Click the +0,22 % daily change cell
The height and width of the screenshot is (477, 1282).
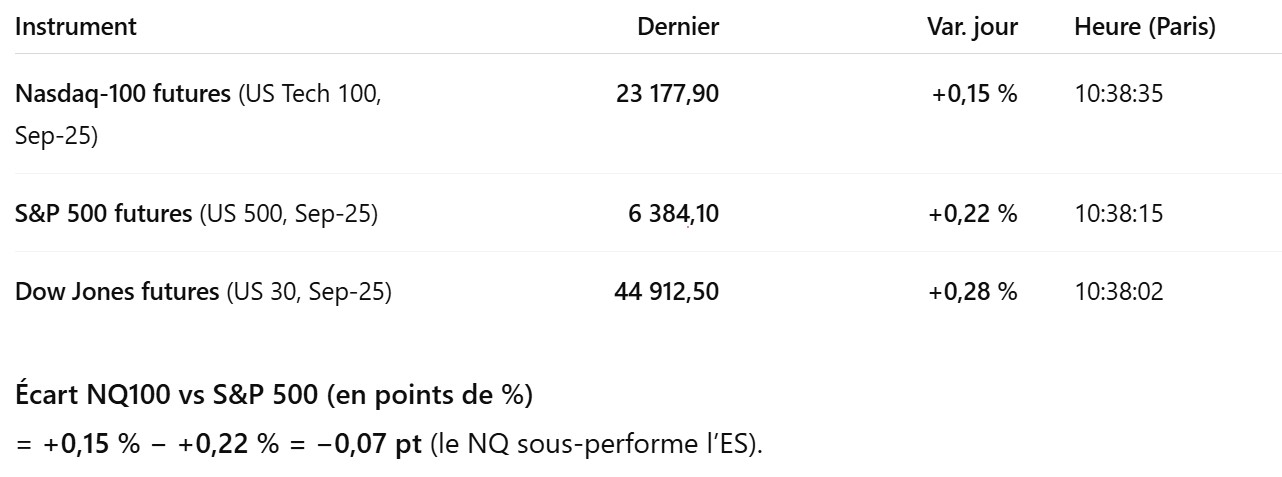pyautogui.click(x=973, y=213)
